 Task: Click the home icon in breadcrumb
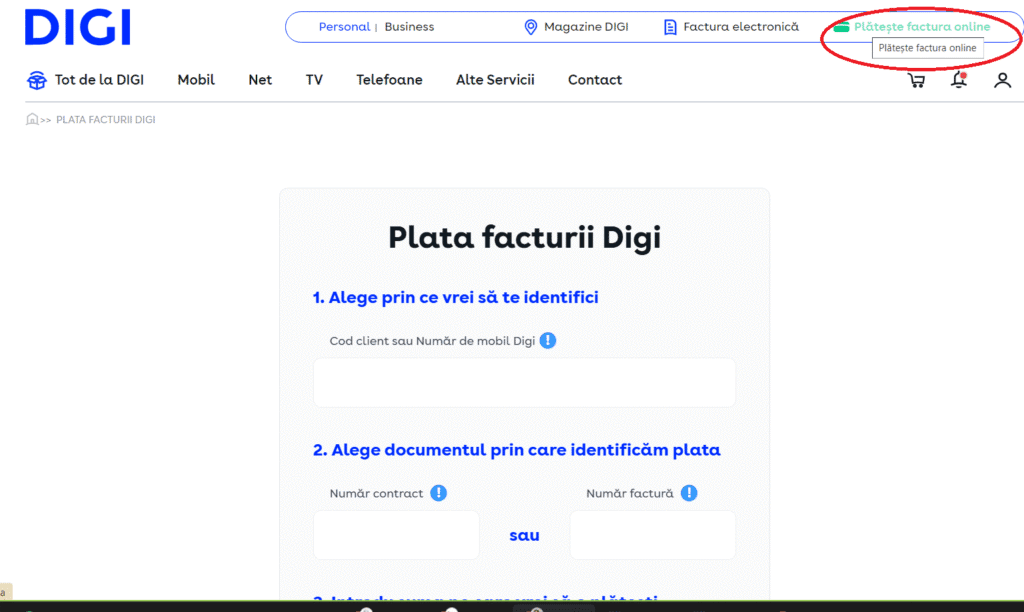[31, 119]
